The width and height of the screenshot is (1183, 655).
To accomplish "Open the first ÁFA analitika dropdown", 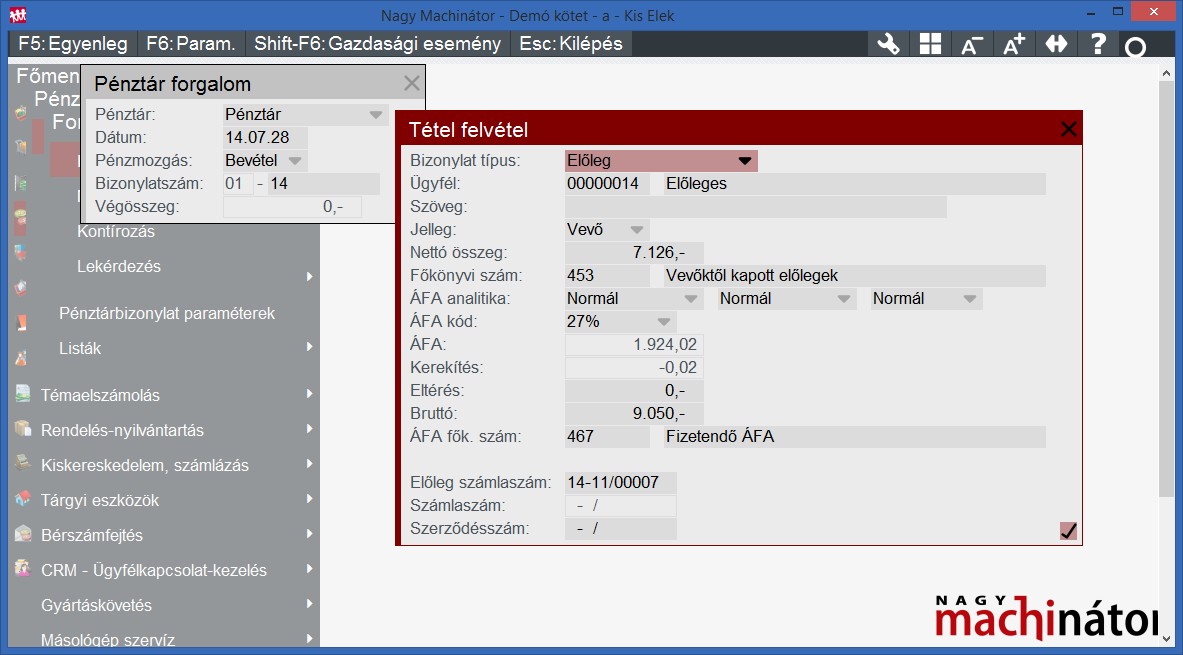I will (x=690, y=299).
